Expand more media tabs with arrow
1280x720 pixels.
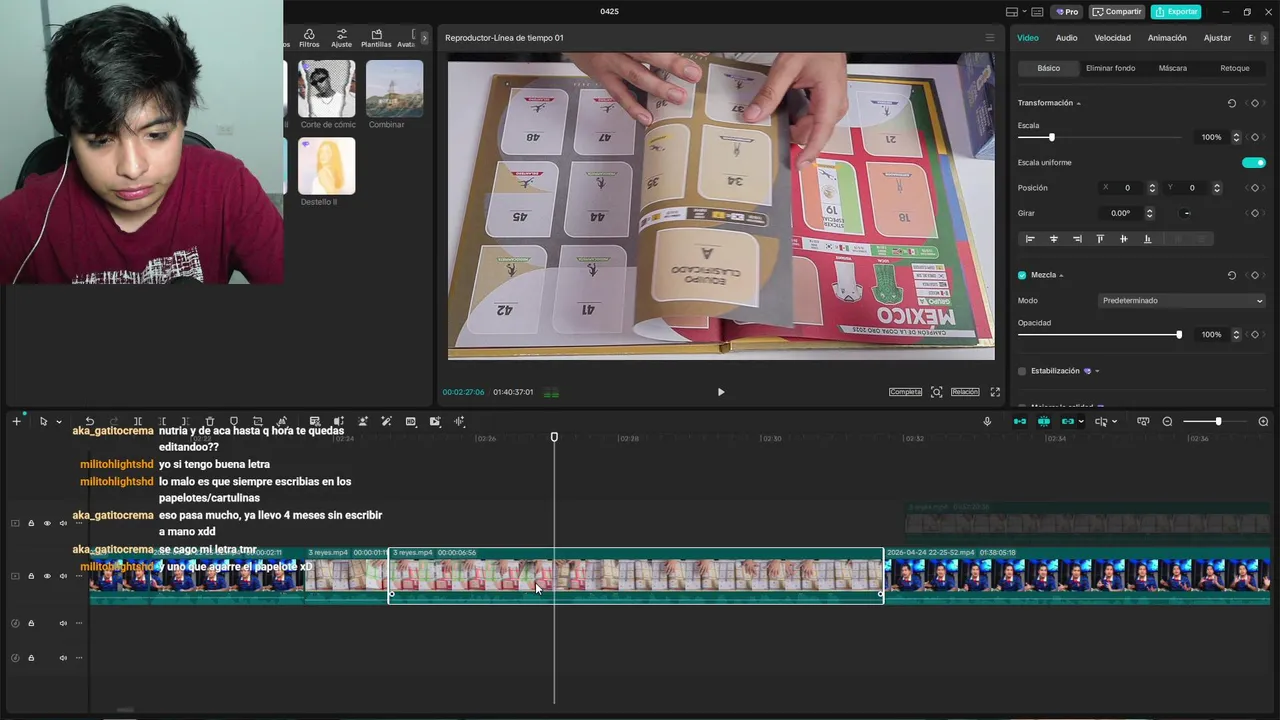tap(424, 38)
